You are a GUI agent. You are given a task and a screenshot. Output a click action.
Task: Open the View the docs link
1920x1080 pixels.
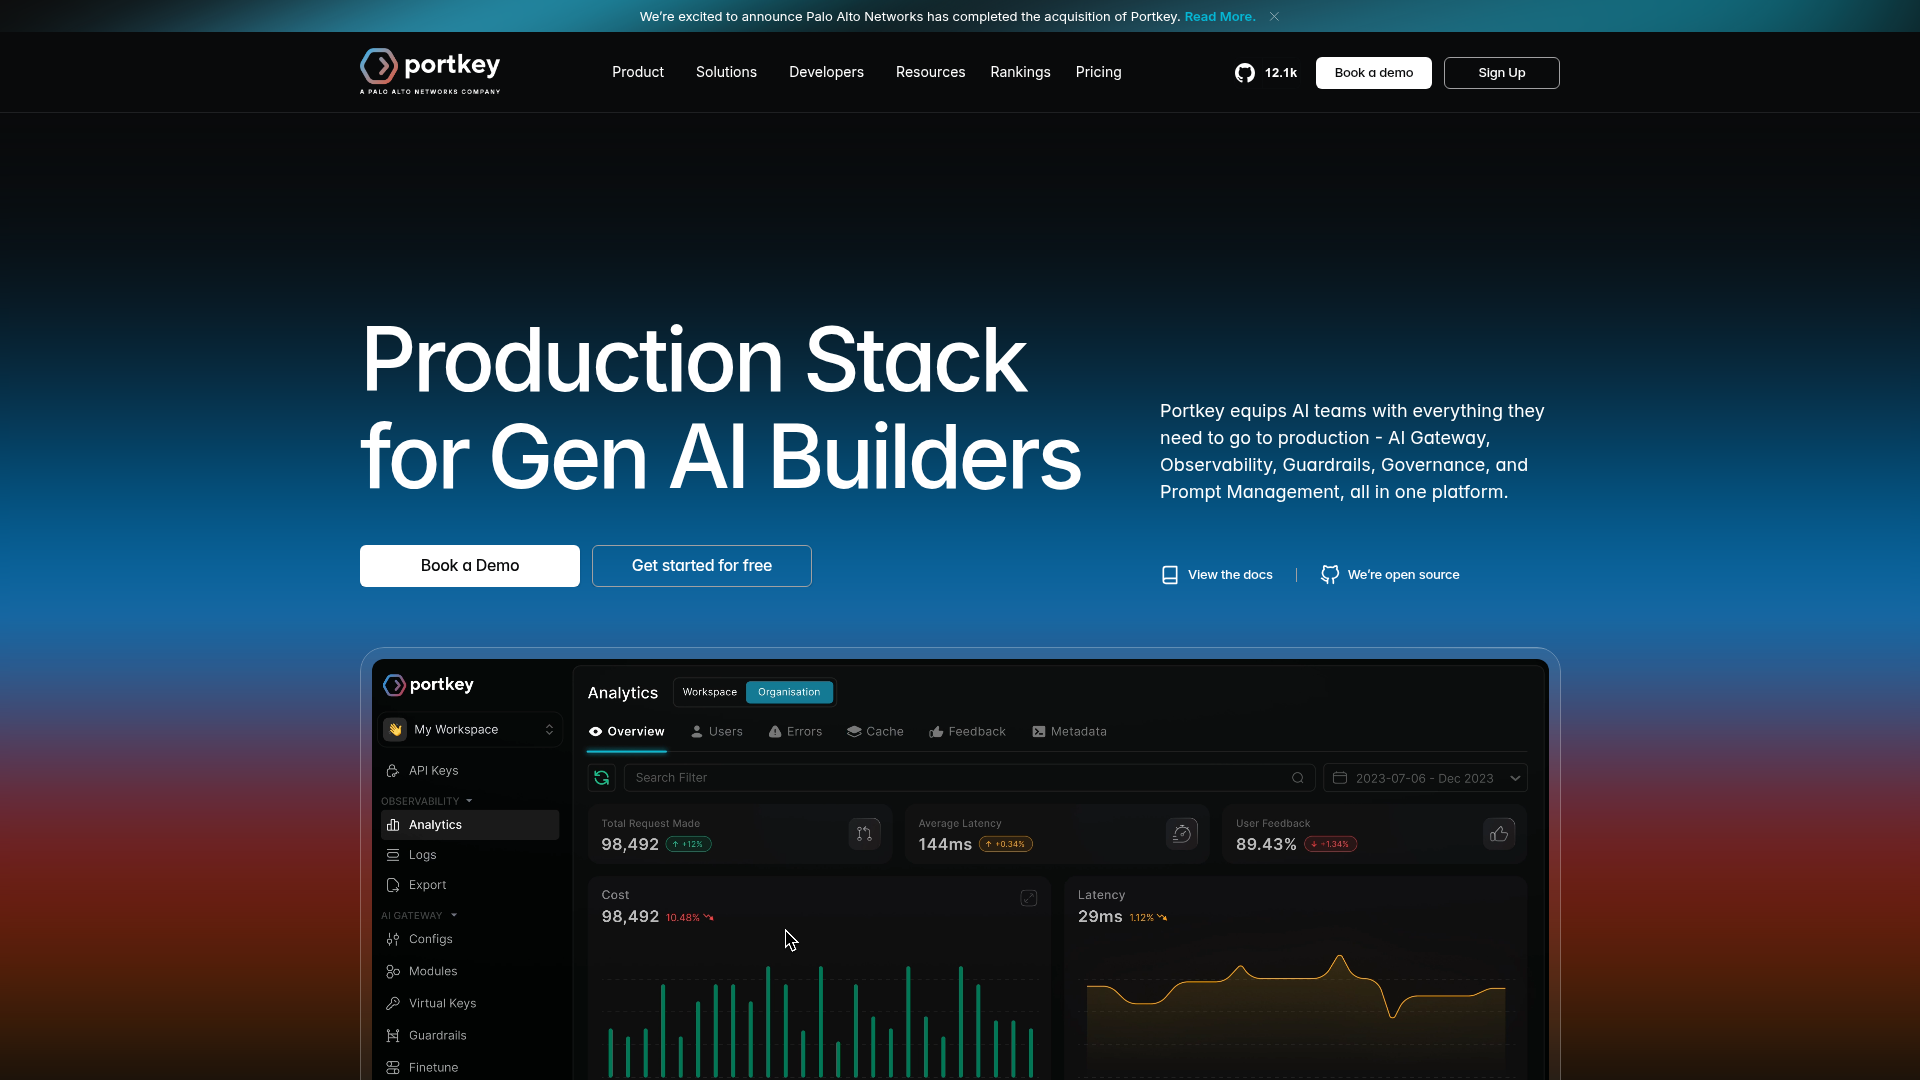[x=1217, y=575]
